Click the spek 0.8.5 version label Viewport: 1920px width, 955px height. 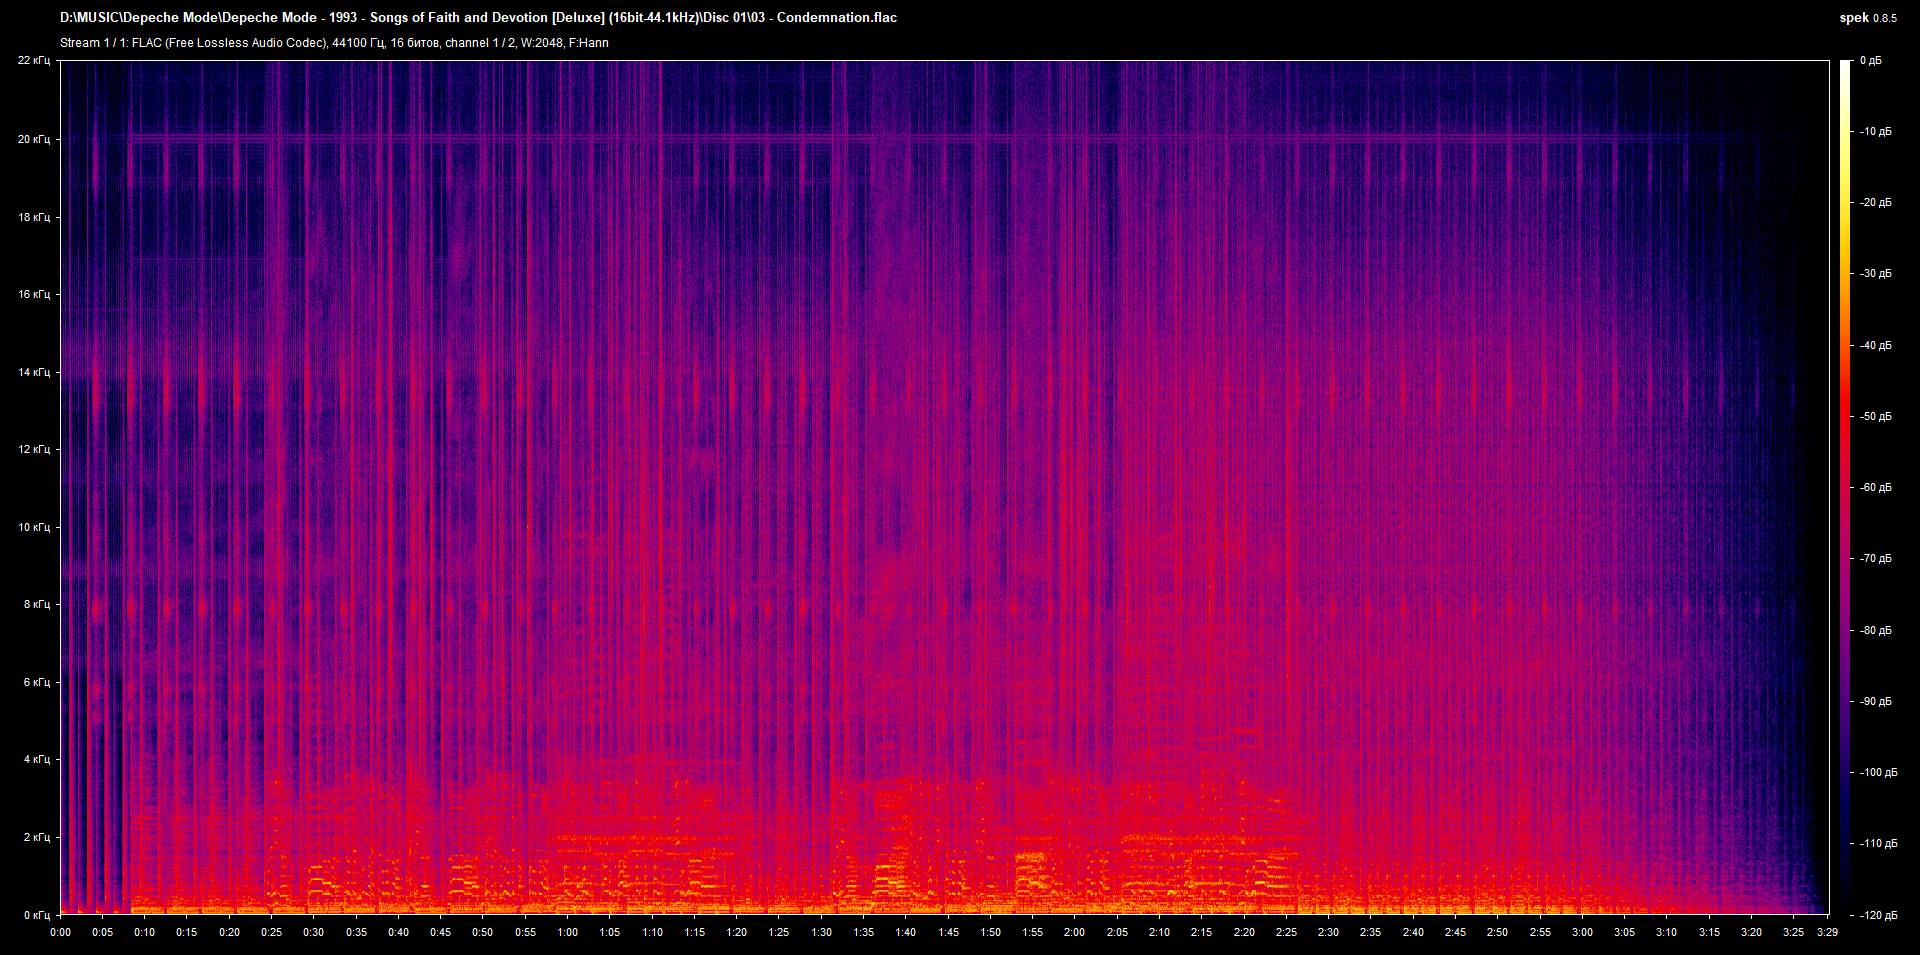pos(1867,18)
